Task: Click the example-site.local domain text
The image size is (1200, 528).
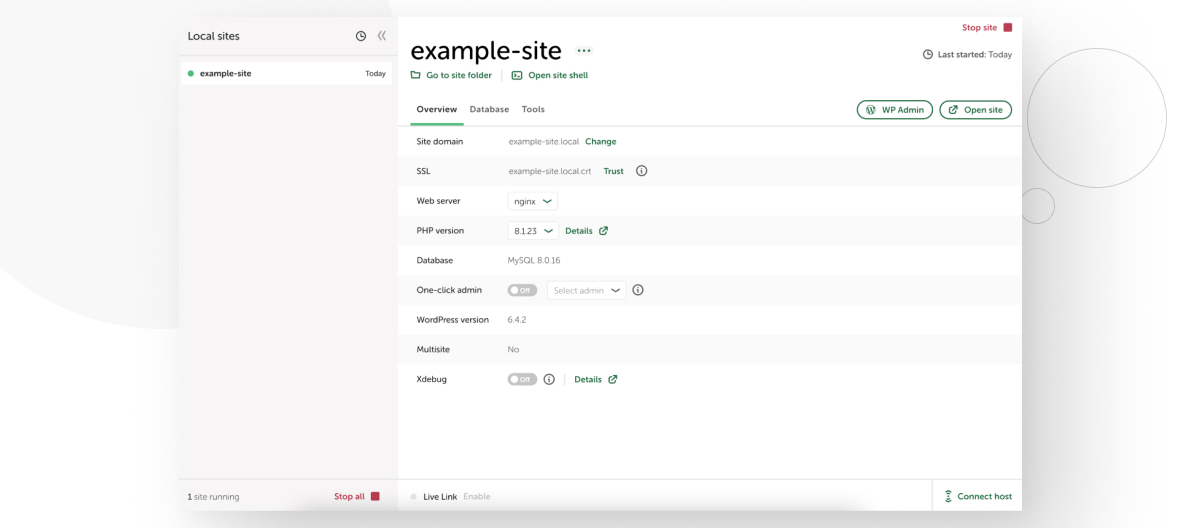Action: tap(544, 141)
